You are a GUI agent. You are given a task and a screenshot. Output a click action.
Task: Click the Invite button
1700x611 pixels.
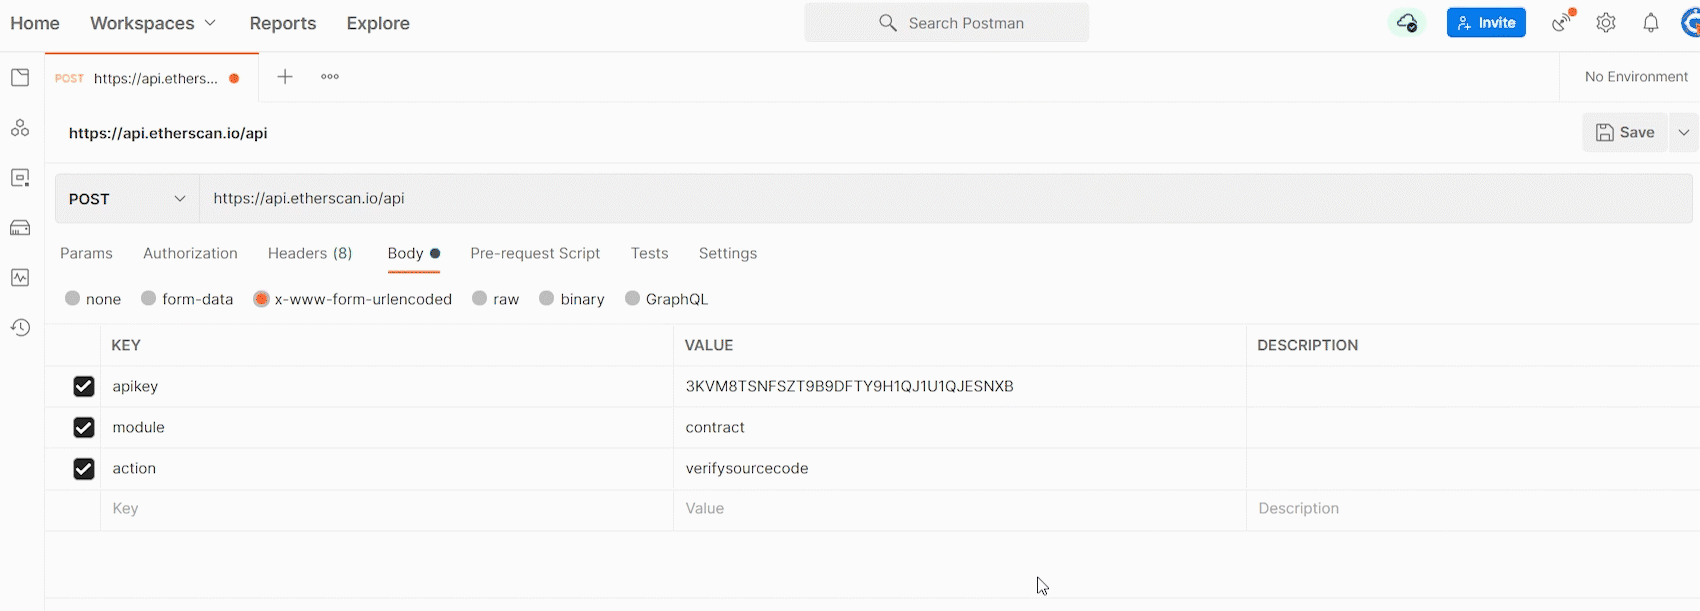pos(1486,23)
